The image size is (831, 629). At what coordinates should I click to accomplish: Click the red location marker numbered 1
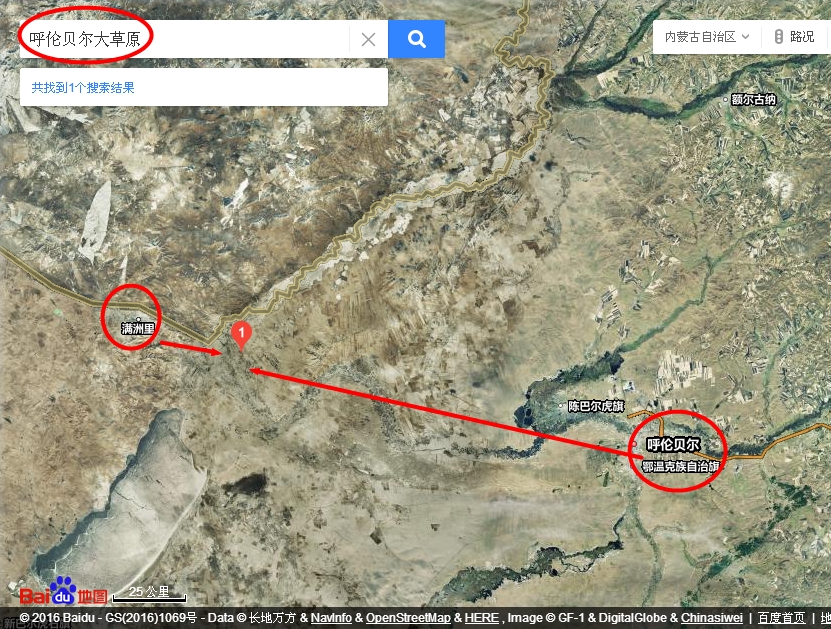point(241,335)
